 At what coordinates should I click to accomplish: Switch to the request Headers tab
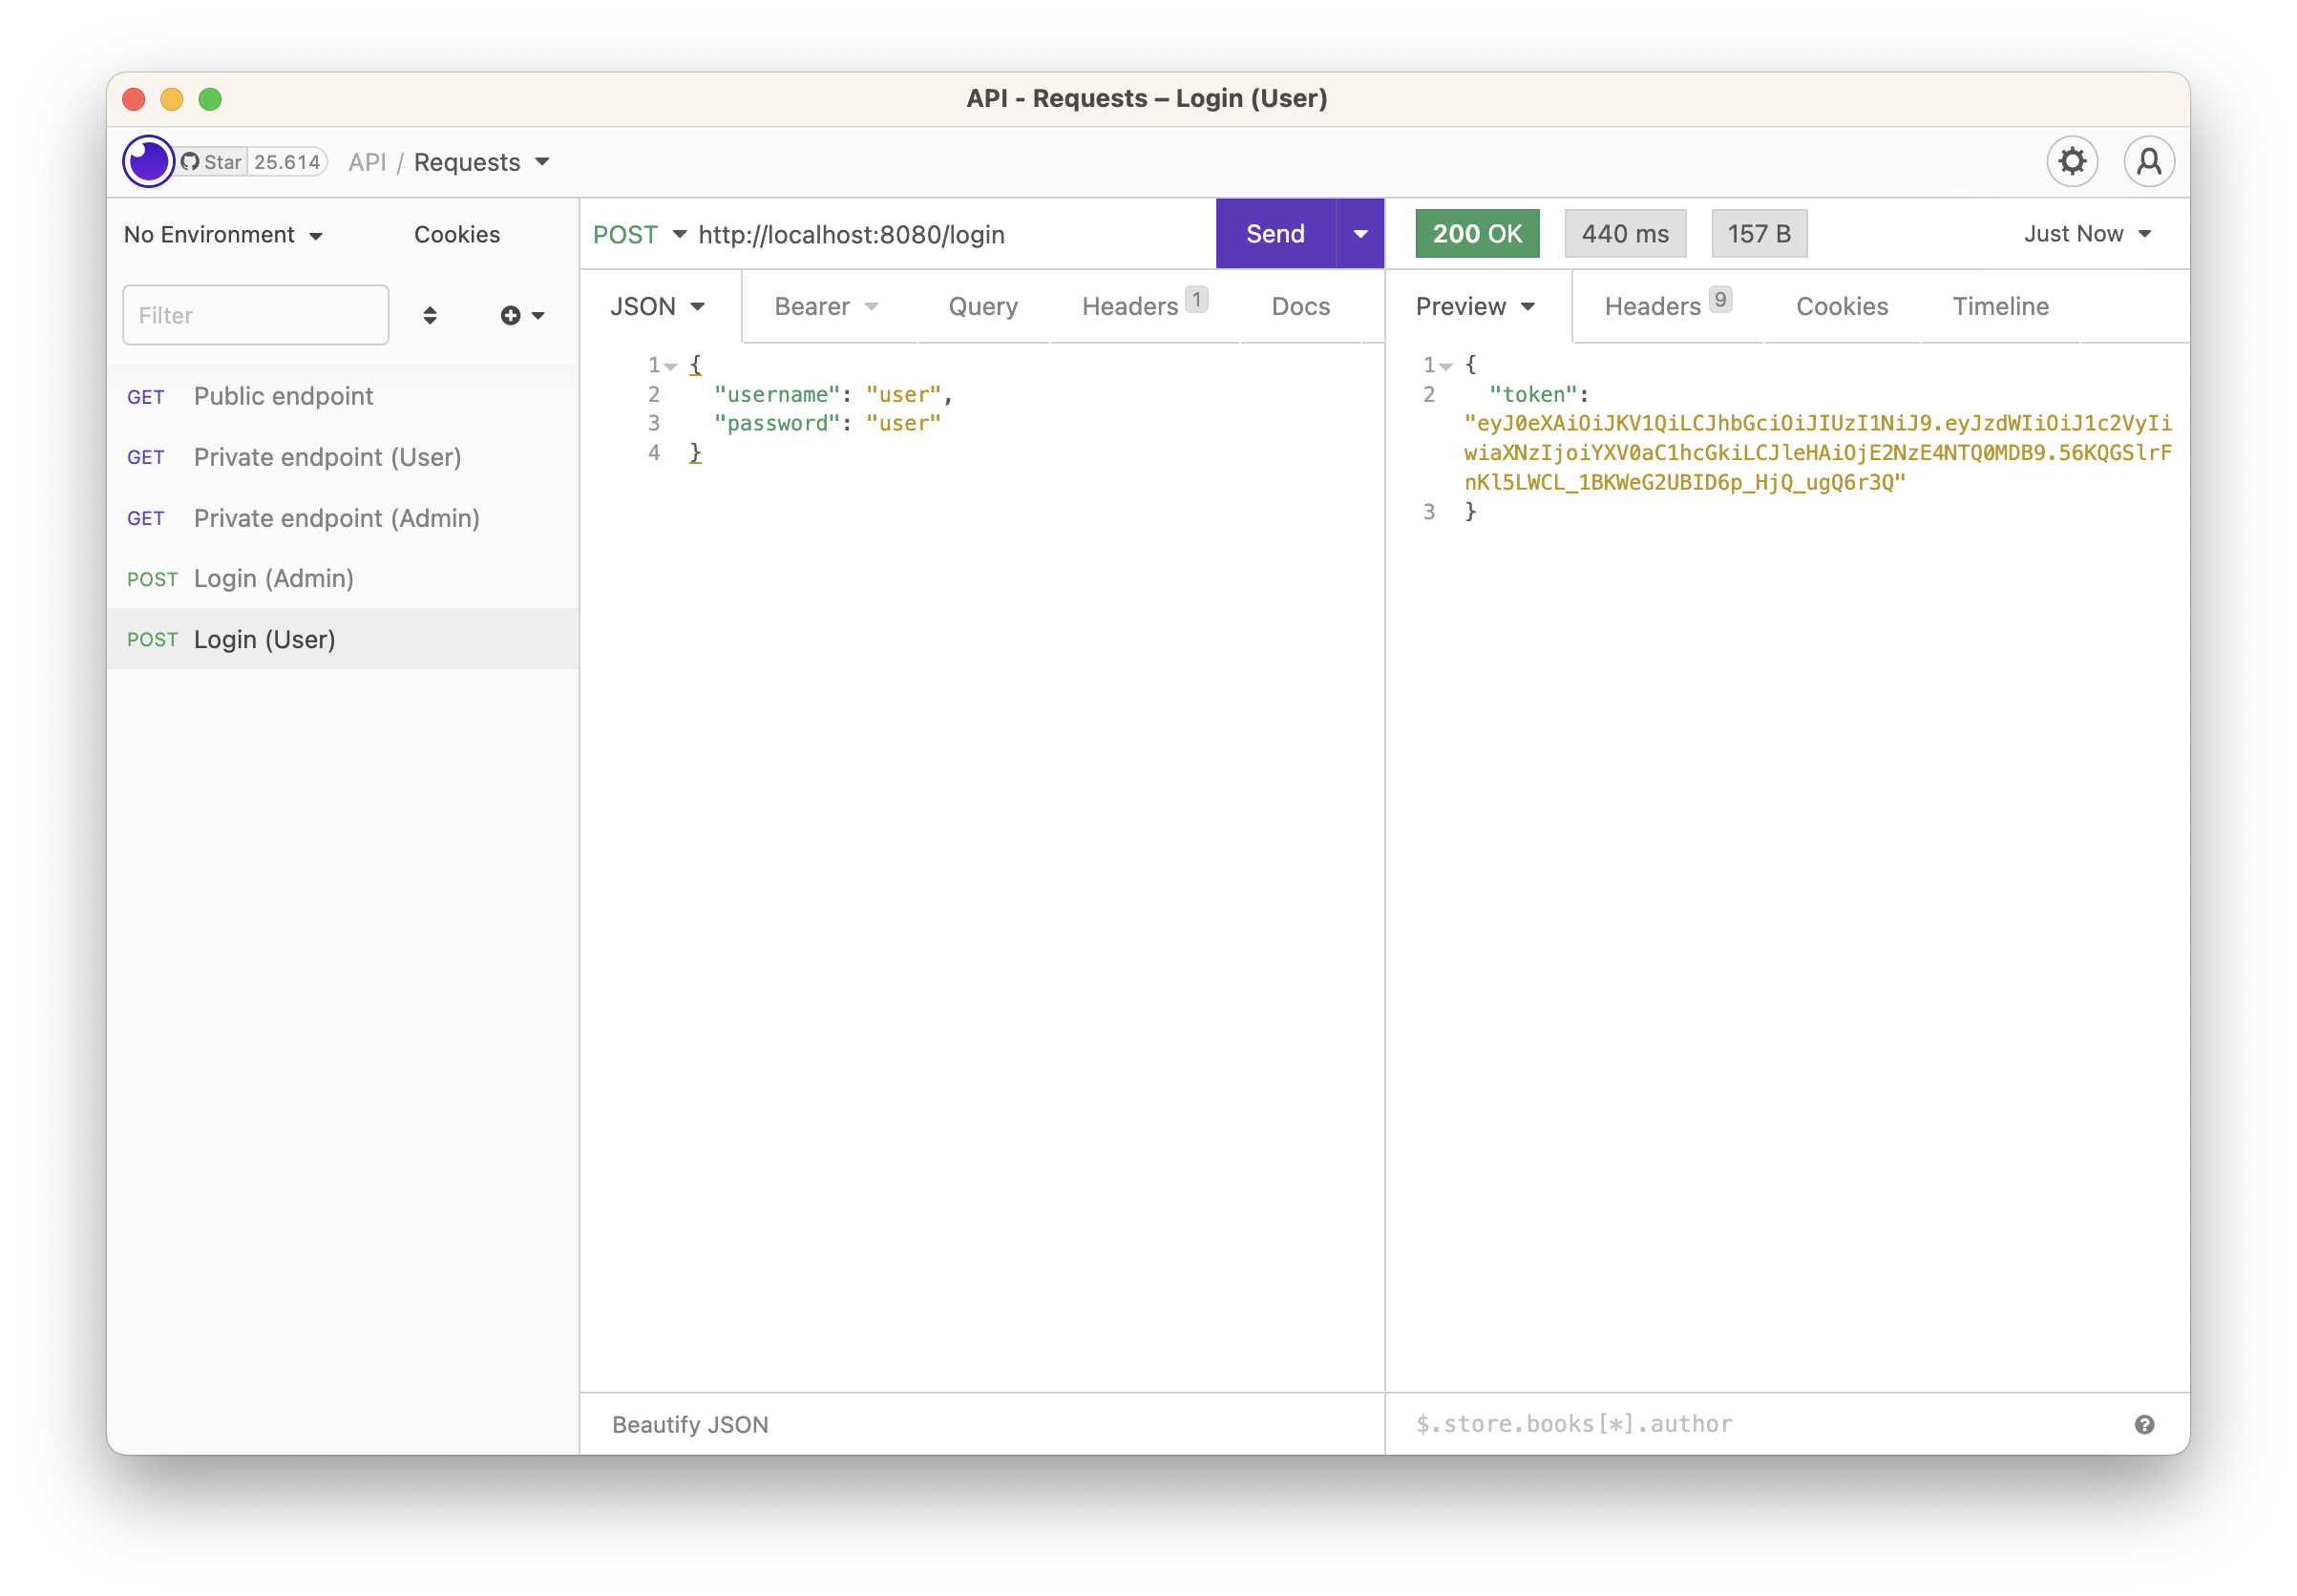(x=1144, y=305)
